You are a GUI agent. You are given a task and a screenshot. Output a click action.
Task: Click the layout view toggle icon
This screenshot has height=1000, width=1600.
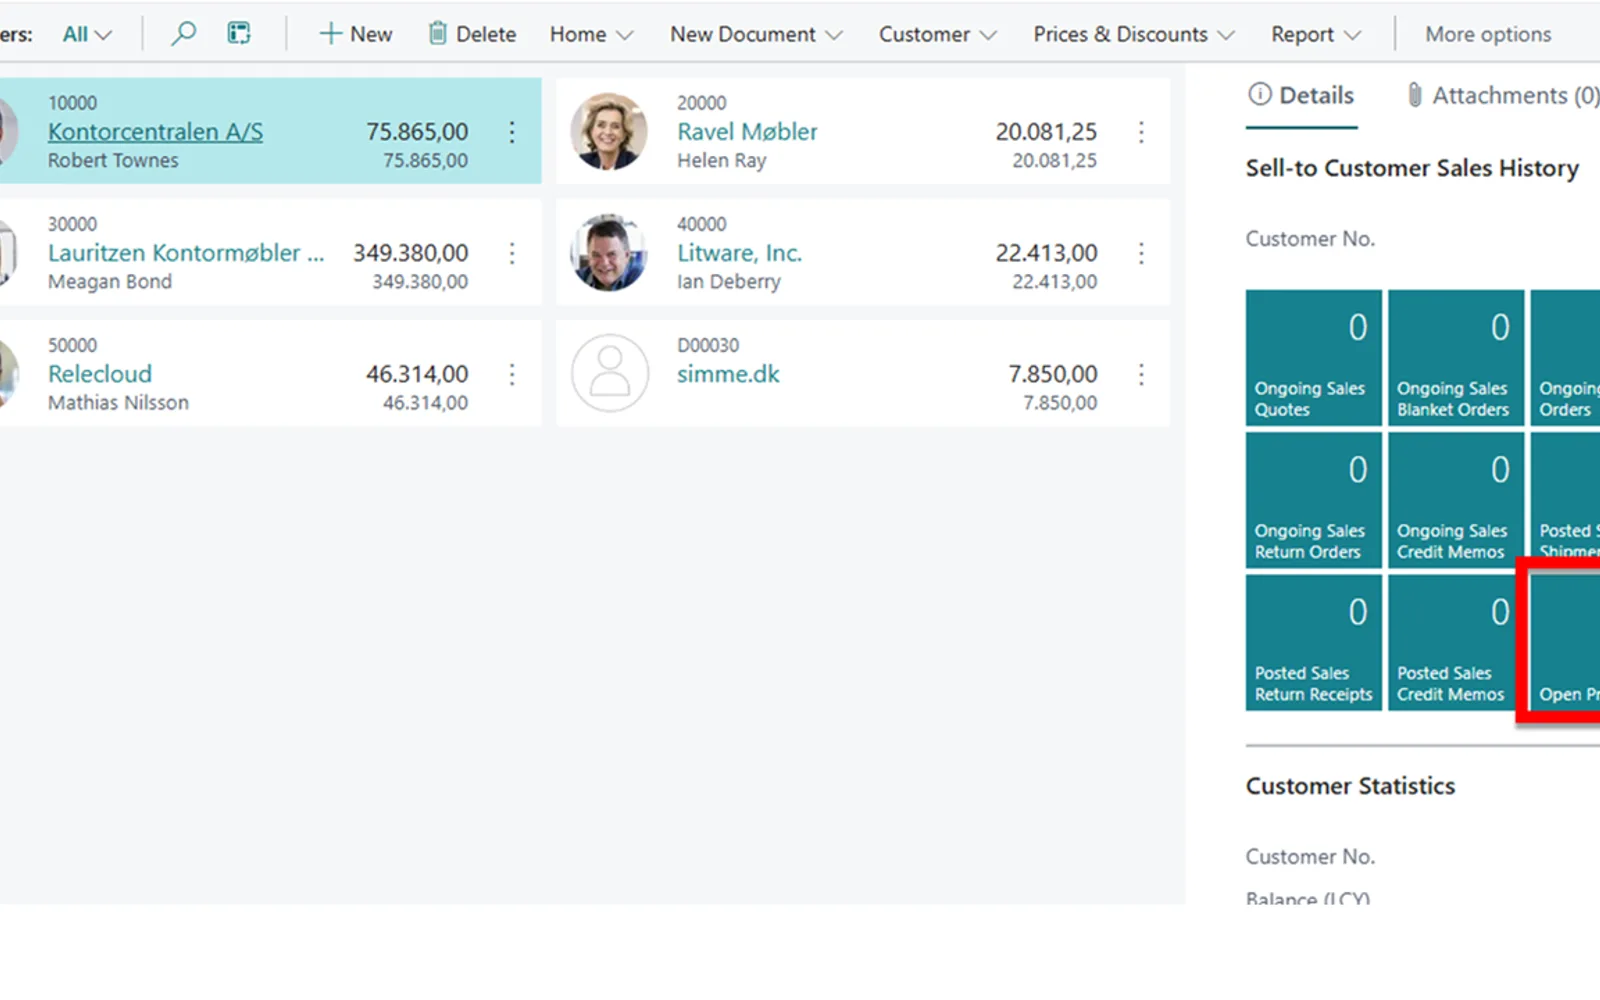(239, 34)
